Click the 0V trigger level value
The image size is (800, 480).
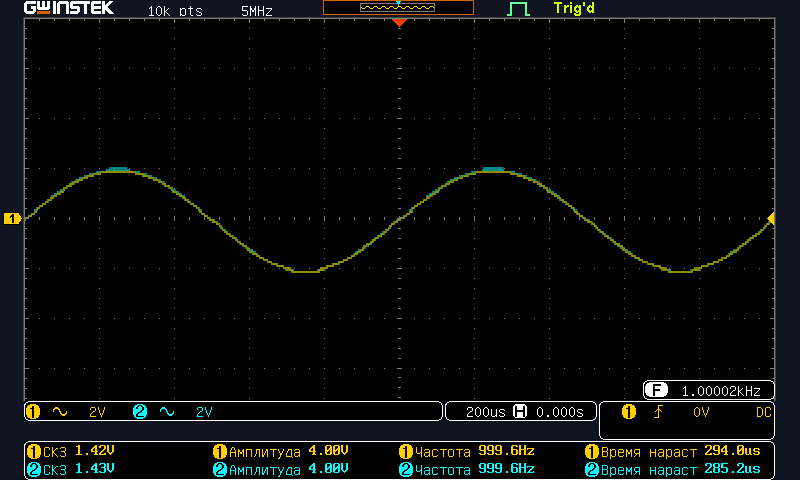pyautogui.click(x=701, y=412)
